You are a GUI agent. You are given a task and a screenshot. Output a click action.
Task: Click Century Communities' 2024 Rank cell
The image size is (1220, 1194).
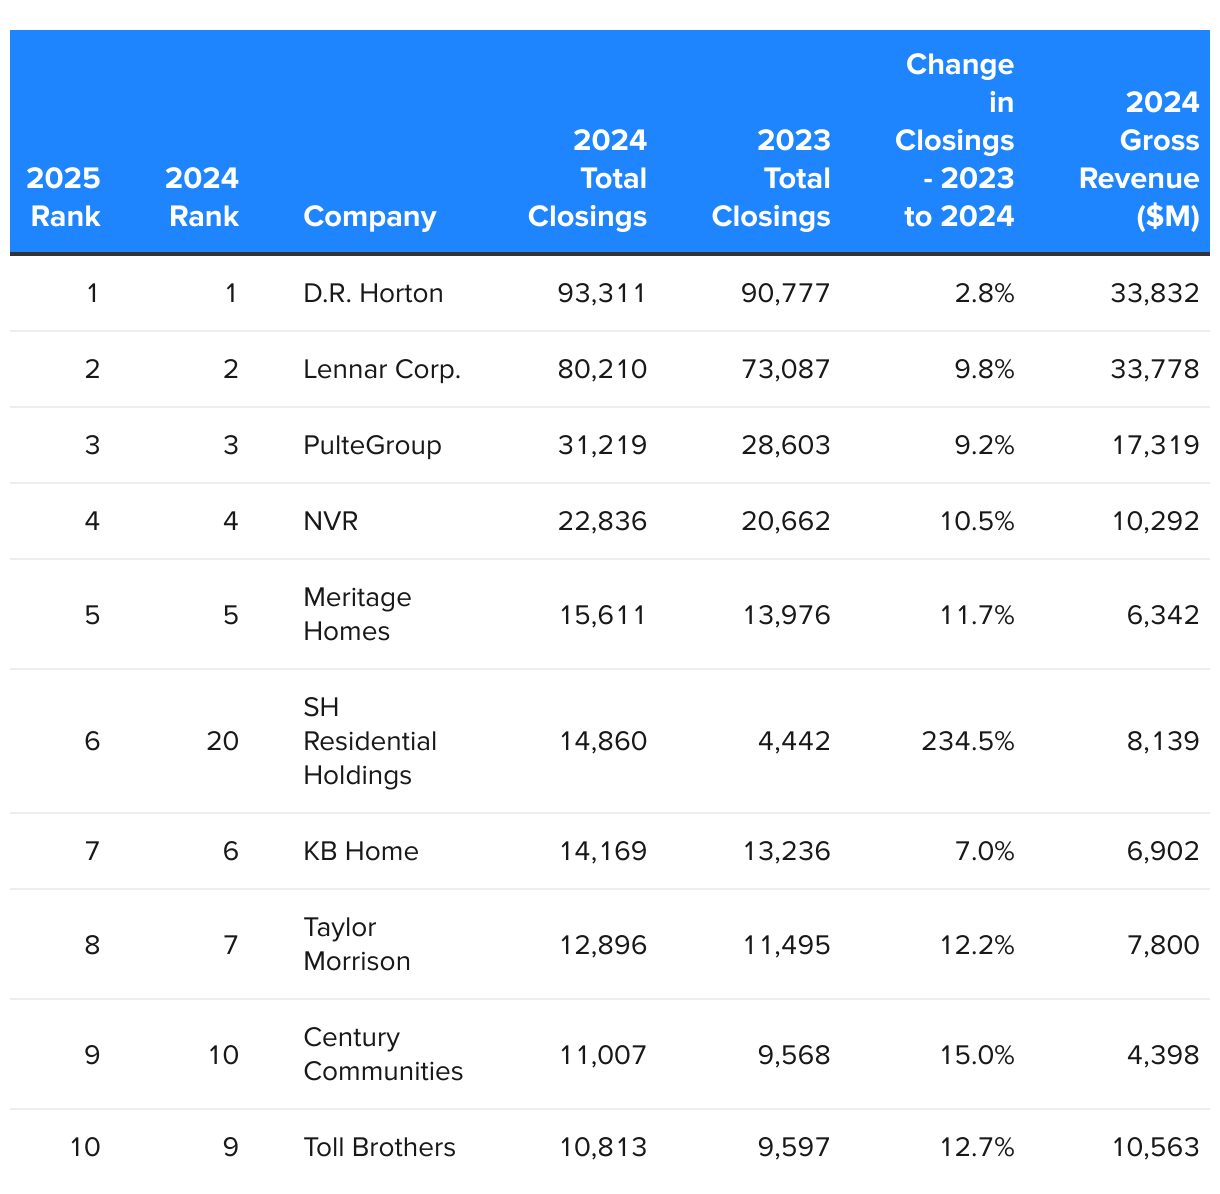pyautogui.click(x=223, y=1054)
